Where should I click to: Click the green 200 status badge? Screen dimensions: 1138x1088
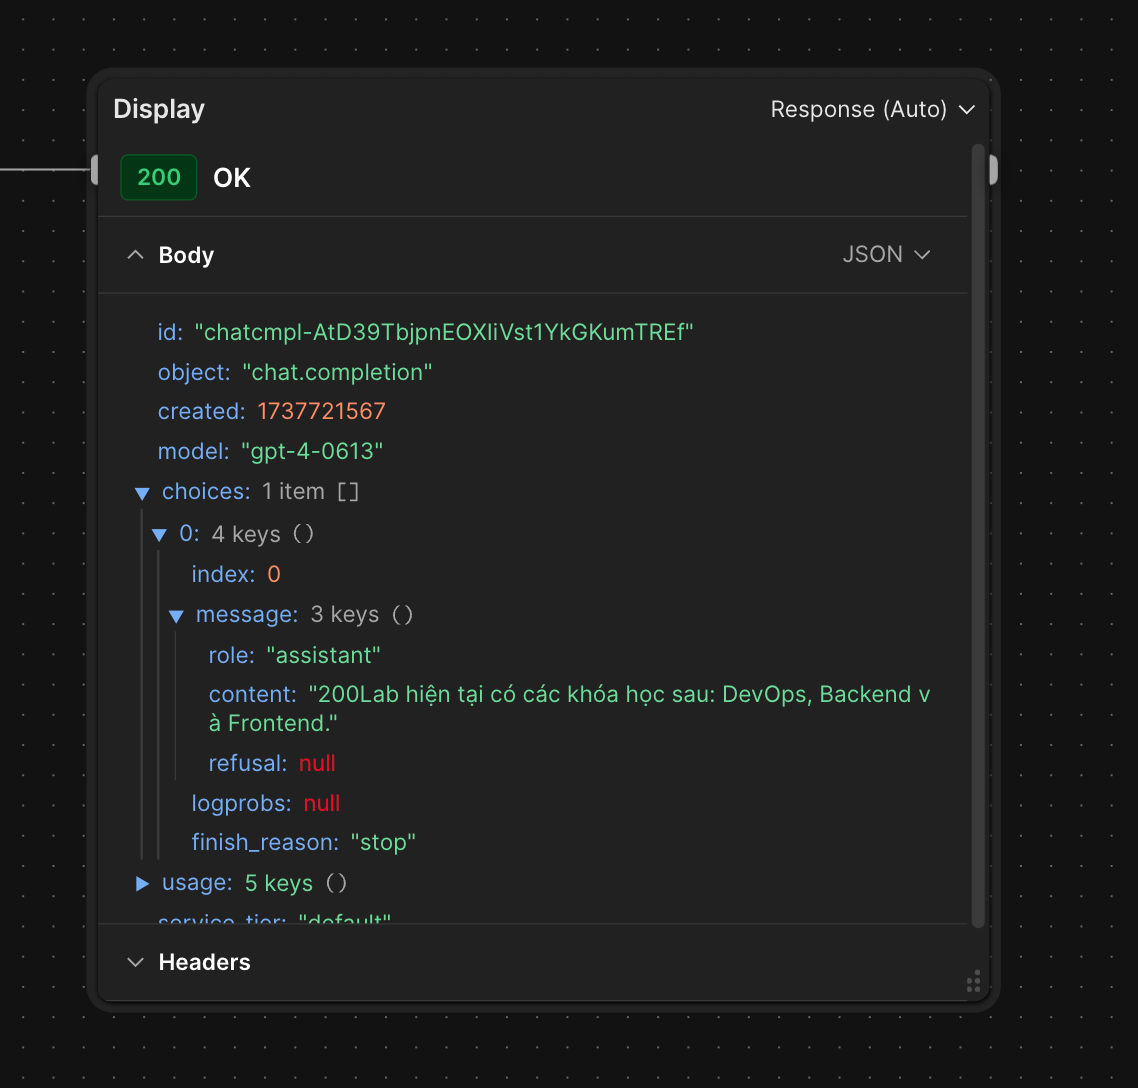click(159, 177)
